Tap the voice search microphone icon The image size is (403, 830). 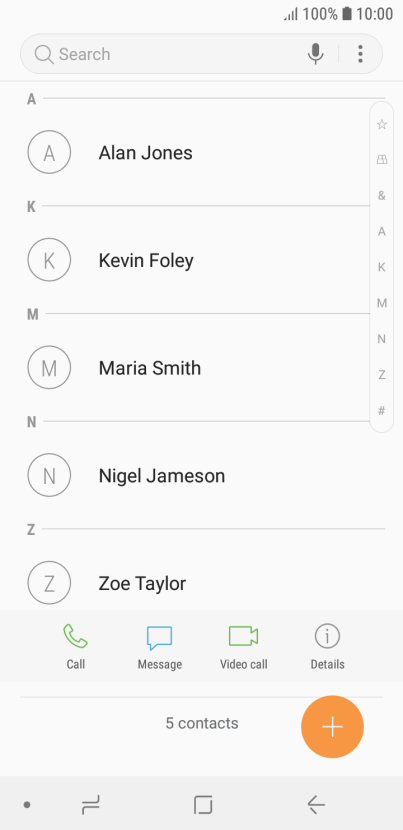tap(316, 53)
